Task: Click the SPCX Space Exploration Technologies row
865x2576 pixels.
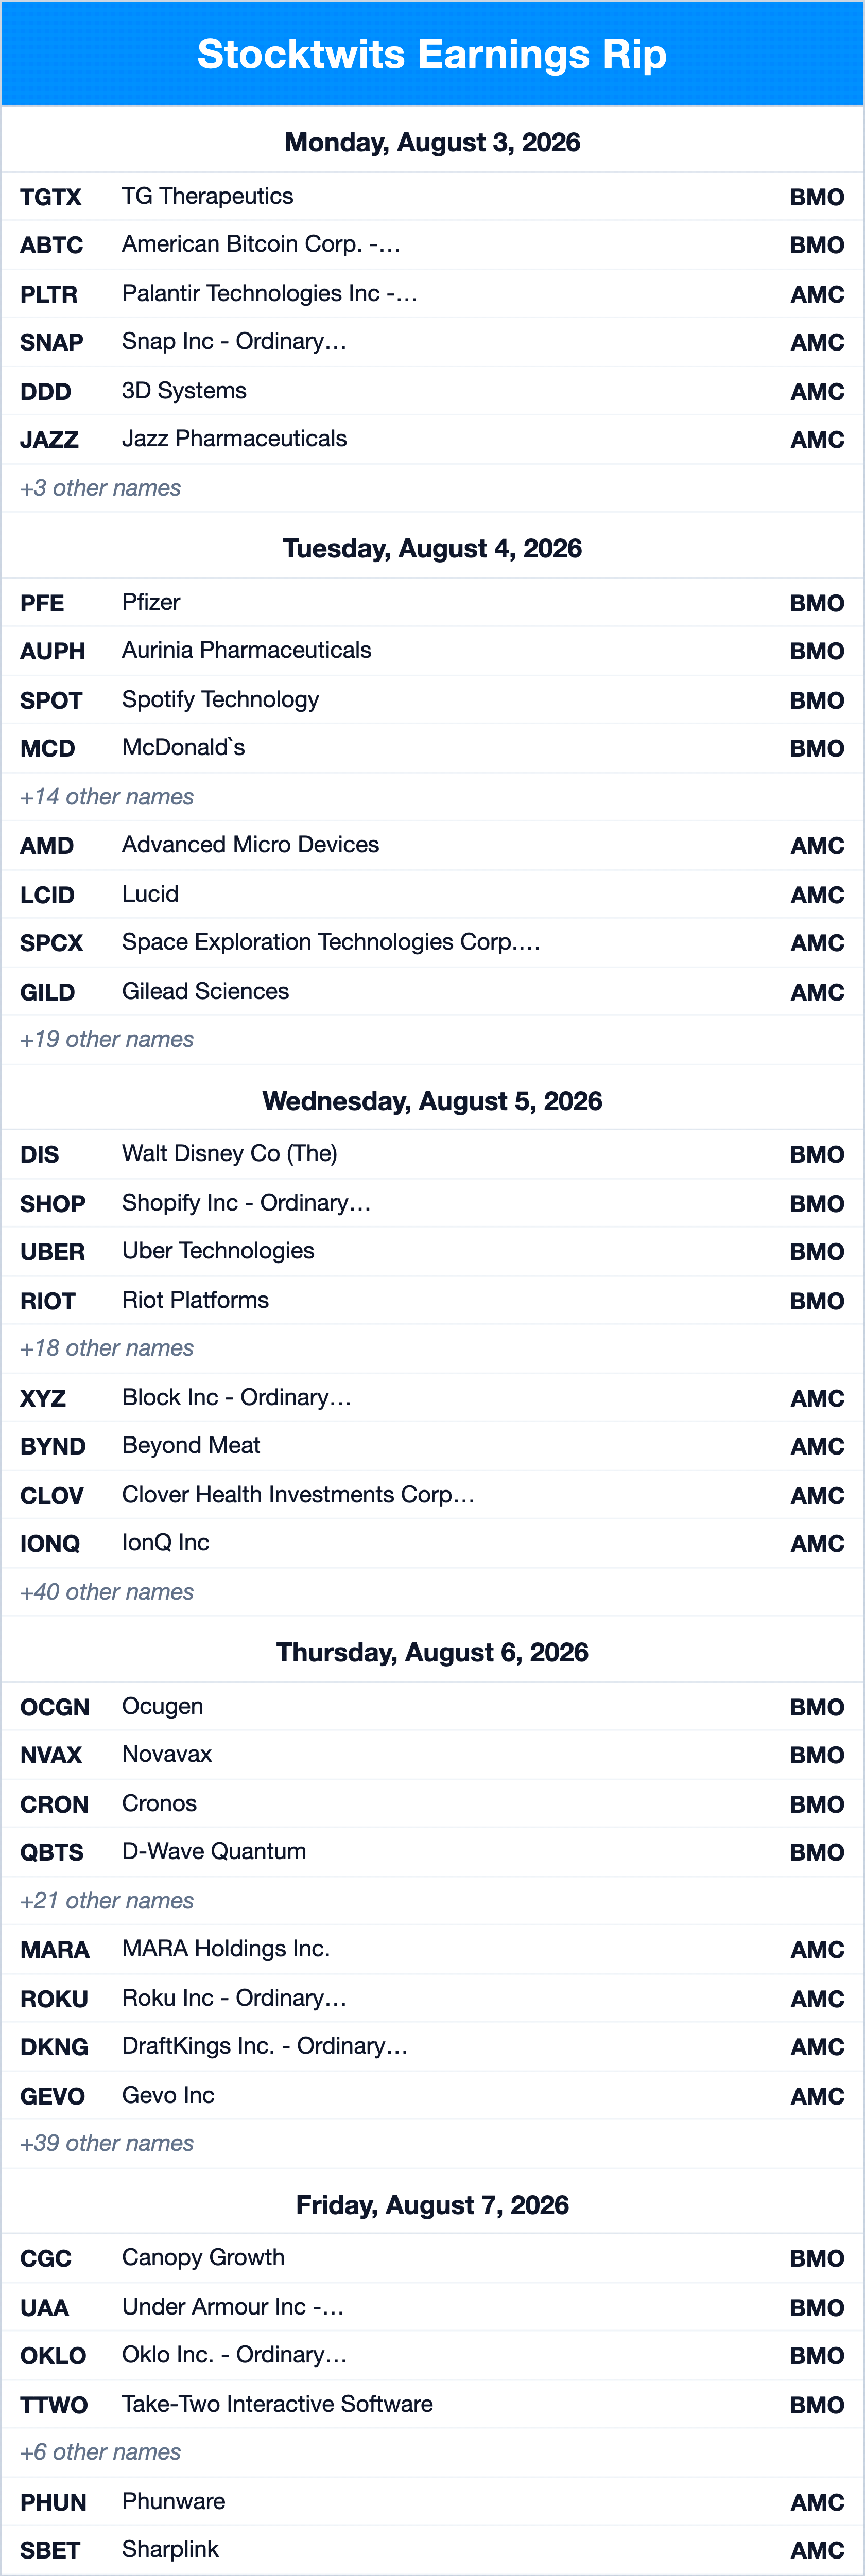Action: pos(432,943)
